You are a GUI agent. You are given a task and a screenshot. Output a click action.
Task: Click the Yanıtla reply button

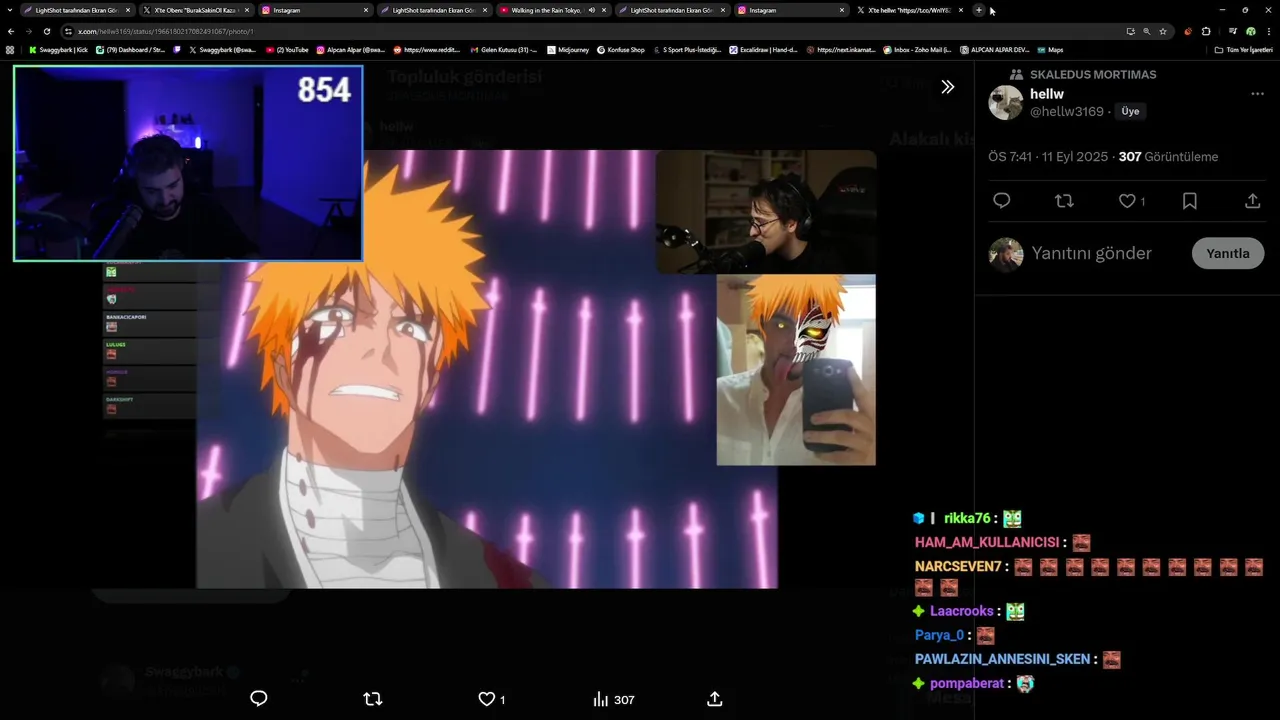click(x=1228, y=253)
